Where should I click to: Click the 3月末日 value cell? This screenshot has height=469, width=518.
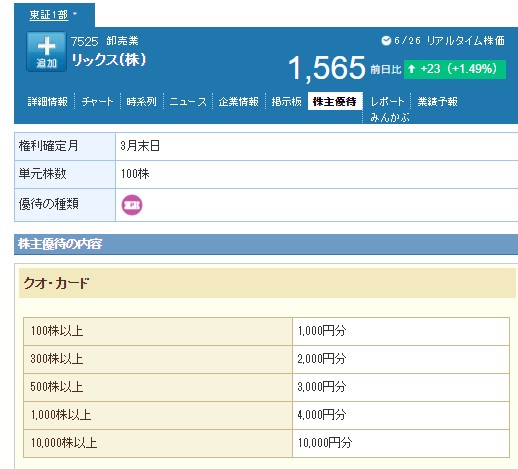coord(317,146)
